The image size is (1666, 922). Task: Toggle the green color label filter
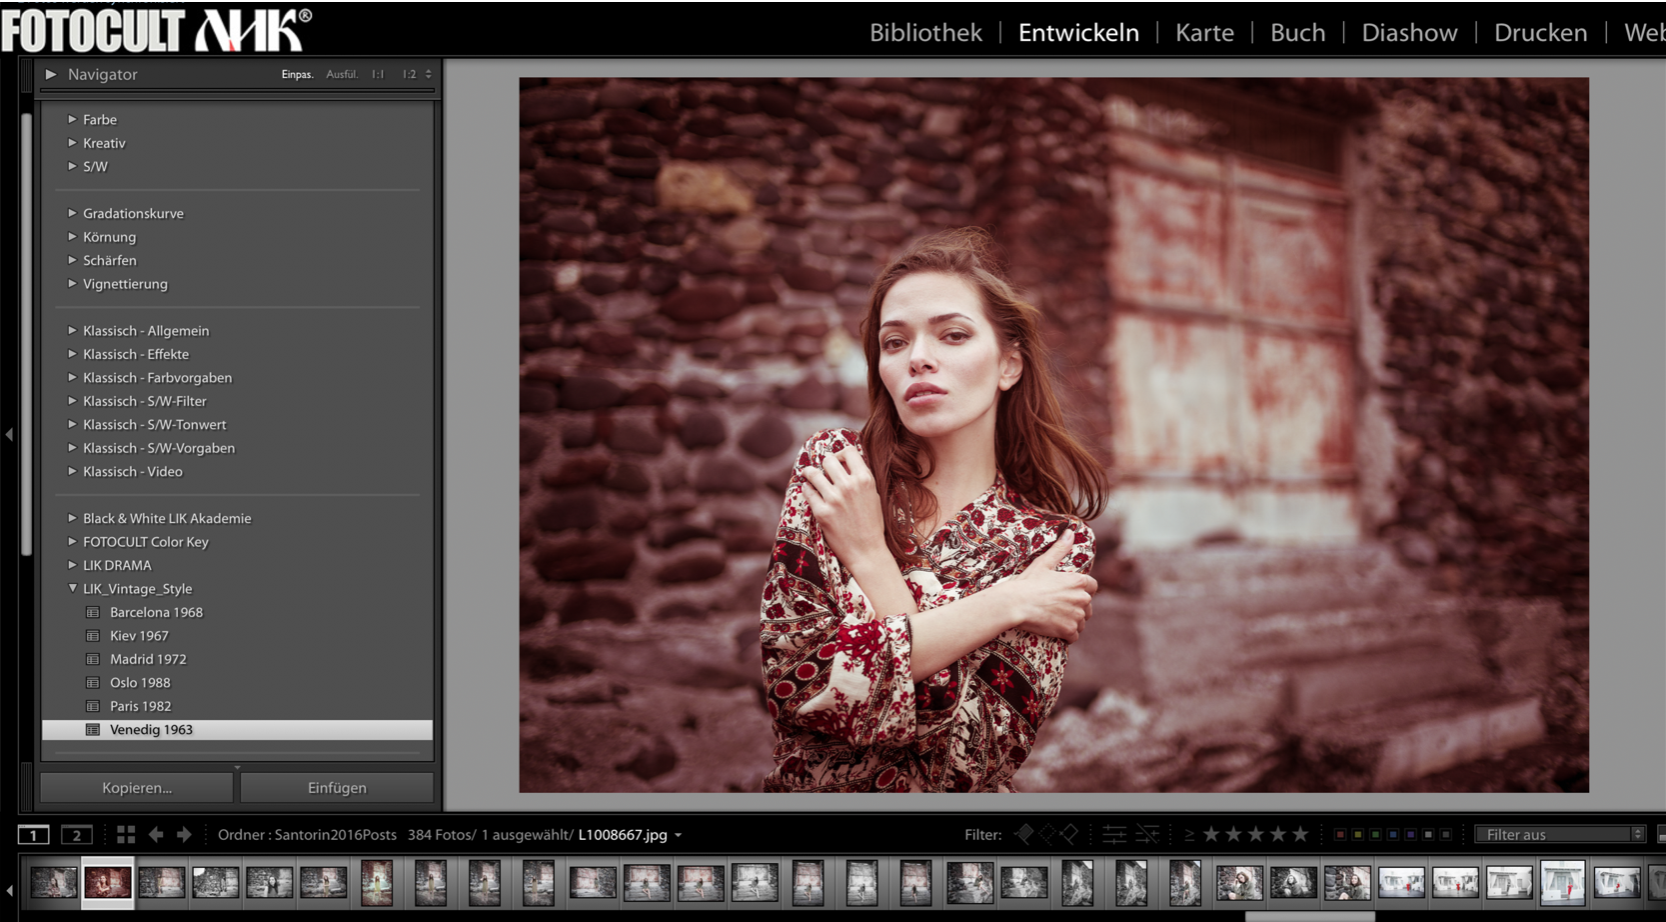[x=1375, y=834]
